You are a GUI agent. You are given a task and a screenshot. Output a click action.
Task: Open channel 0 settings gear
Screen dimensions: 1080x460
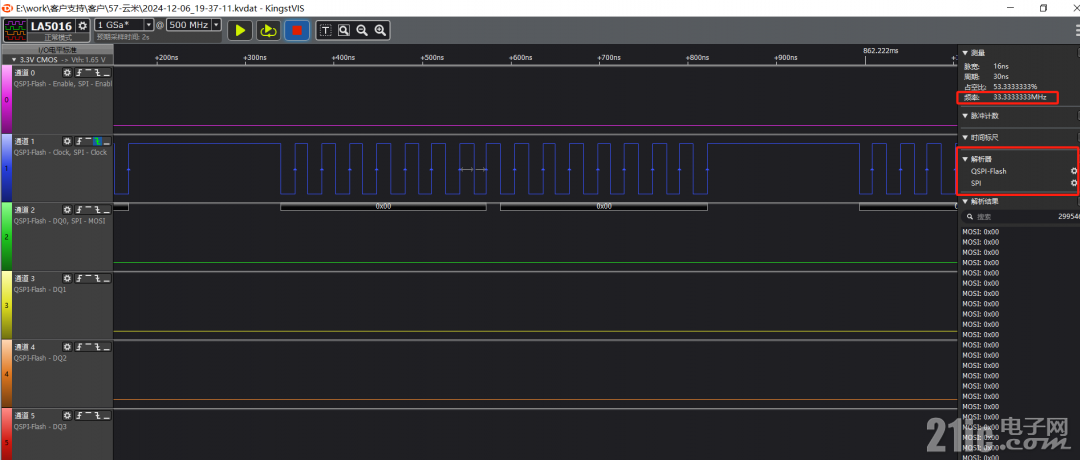tap(68, 72)
